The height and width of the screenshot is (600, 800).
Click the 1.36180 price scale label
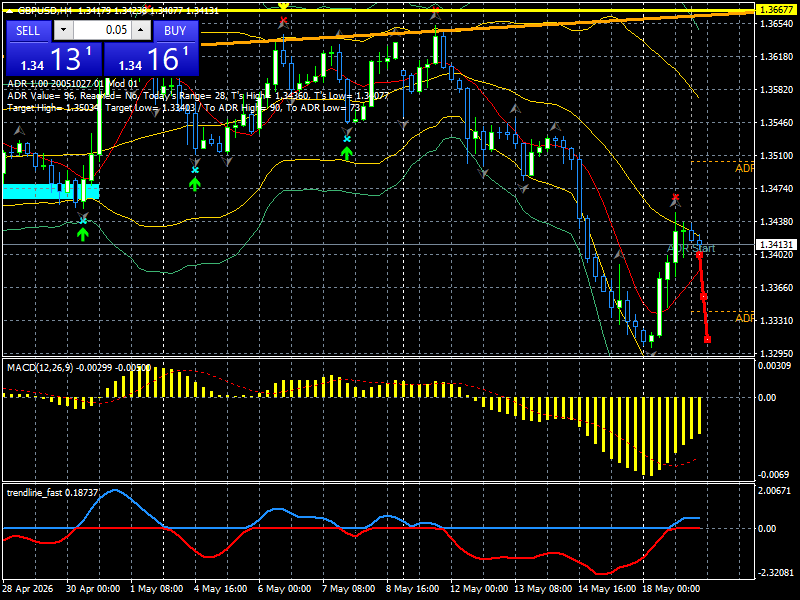(x=777, y=57)
